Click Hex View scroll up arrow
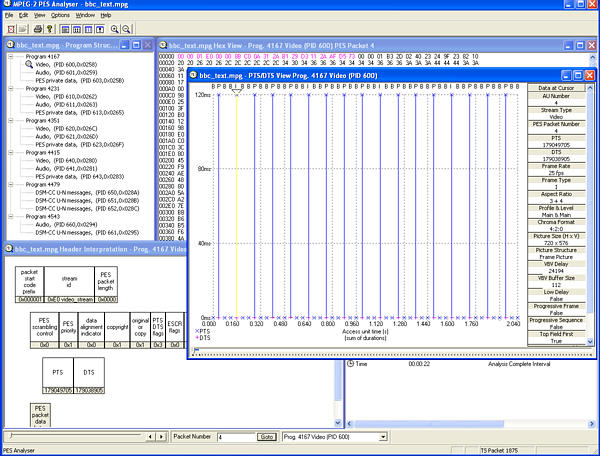The width and height of the screenshot is (600, 456). click(593, 57)
